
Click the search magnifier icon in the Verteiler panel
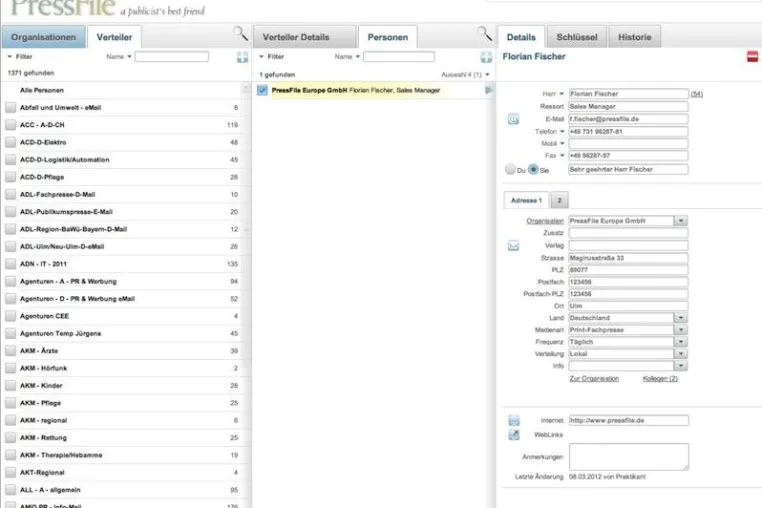tap(241, 34)
